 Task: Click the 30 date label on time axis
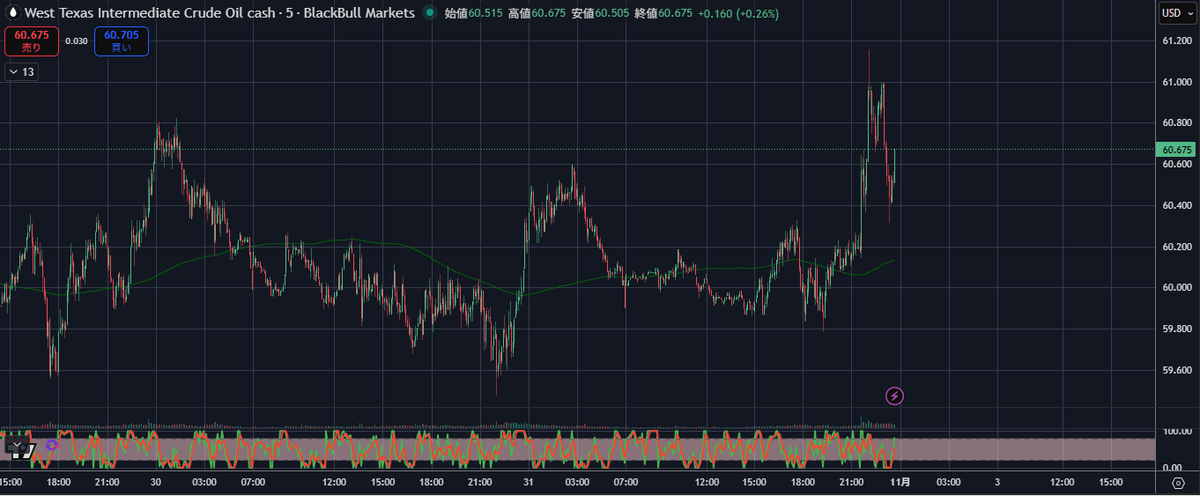tap(156, 482)
